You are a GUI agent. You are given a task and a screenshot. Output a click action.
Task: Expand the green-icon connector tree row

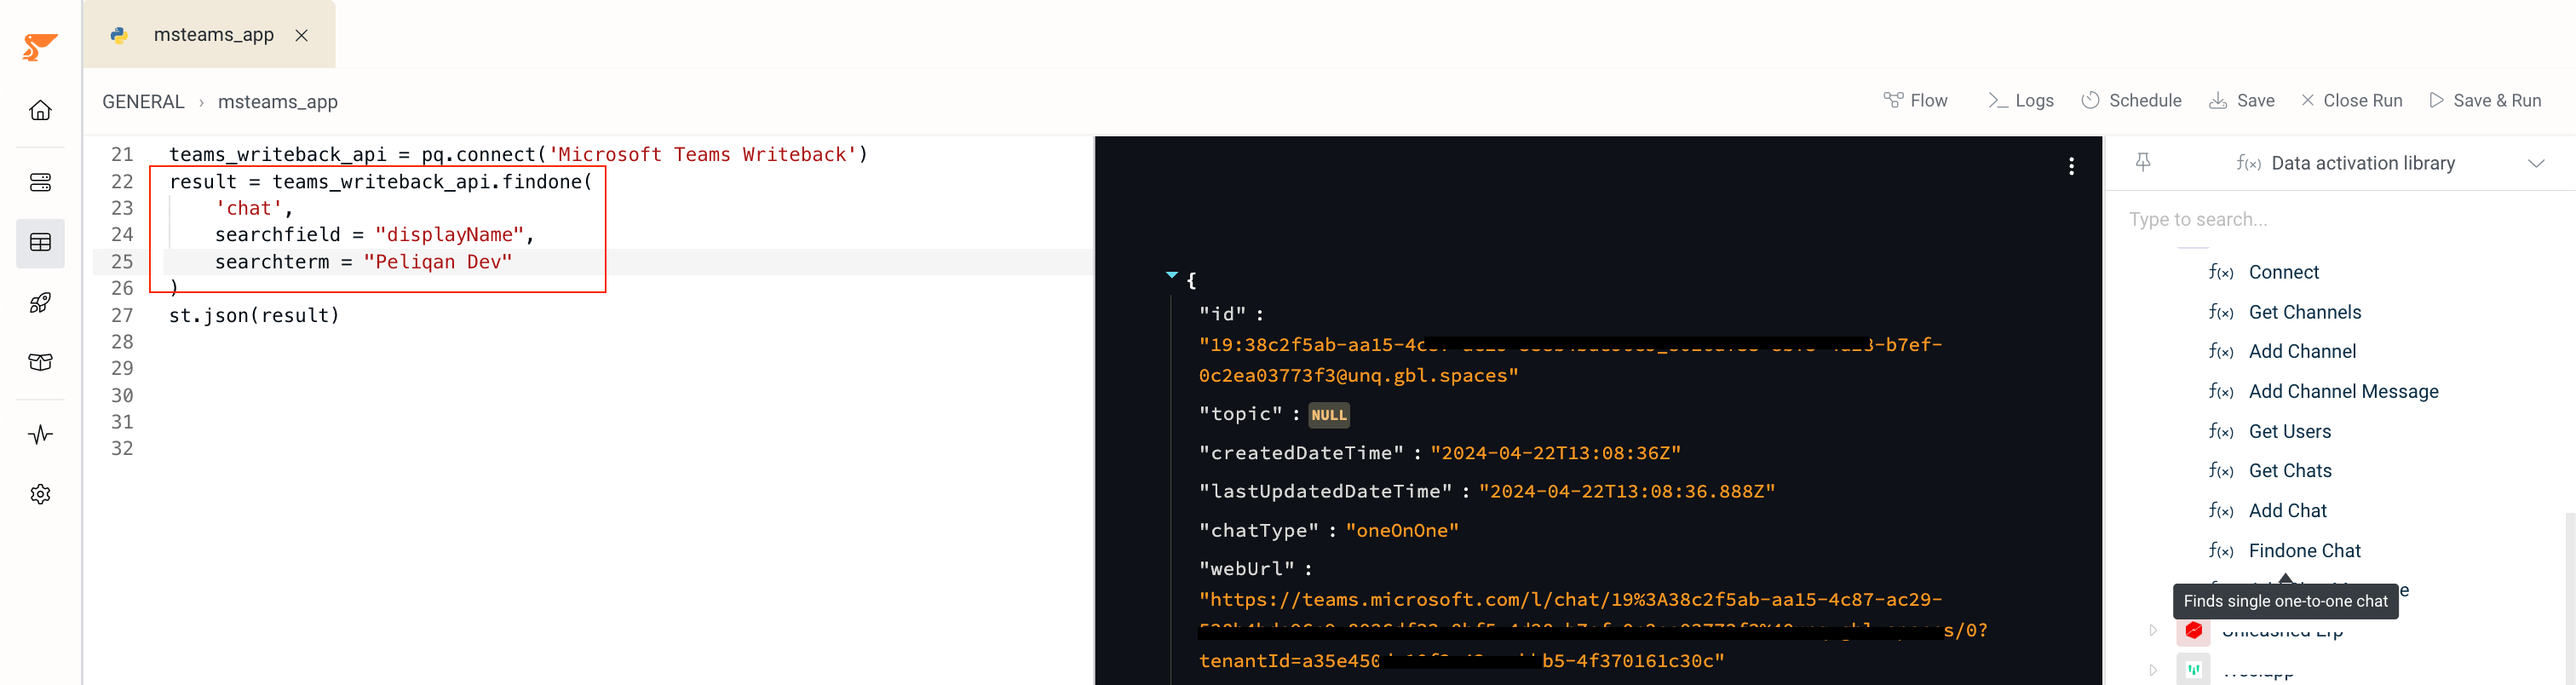(x=2153, y=670)
